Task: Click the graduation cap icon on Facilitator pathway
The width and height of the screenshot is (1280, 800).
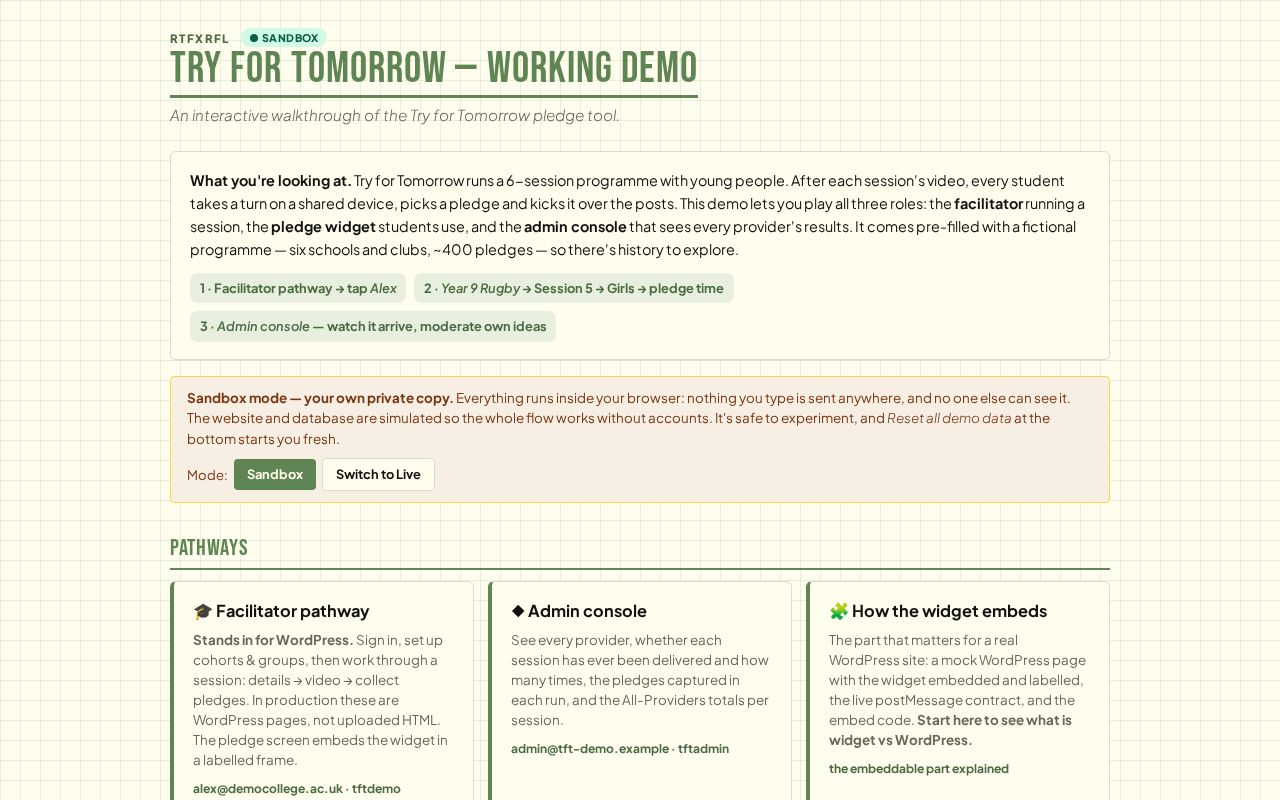Action: click(x=202, y=611)
